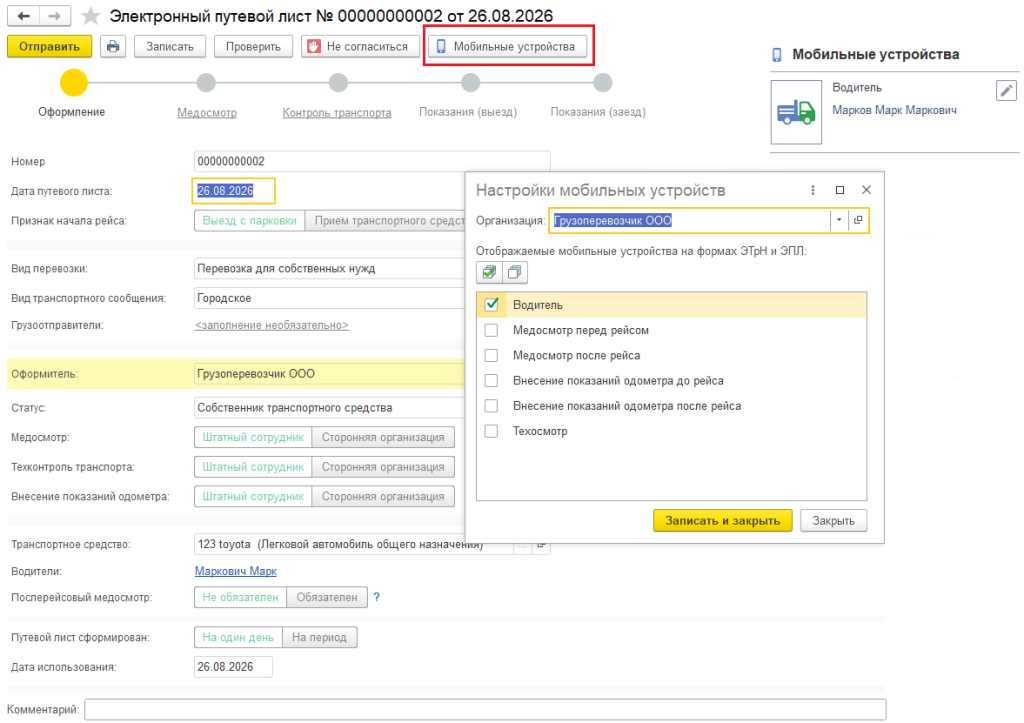Open help for Послерейсовый медосмотр
1024x723 pixels.
[x=376, y=597]
